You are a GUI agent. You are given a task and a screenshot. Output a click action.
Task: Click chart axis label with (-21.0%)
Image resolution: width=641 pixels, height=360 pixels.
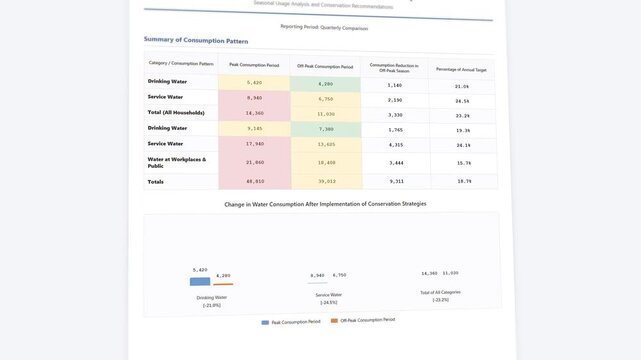[x=212, y=305]
